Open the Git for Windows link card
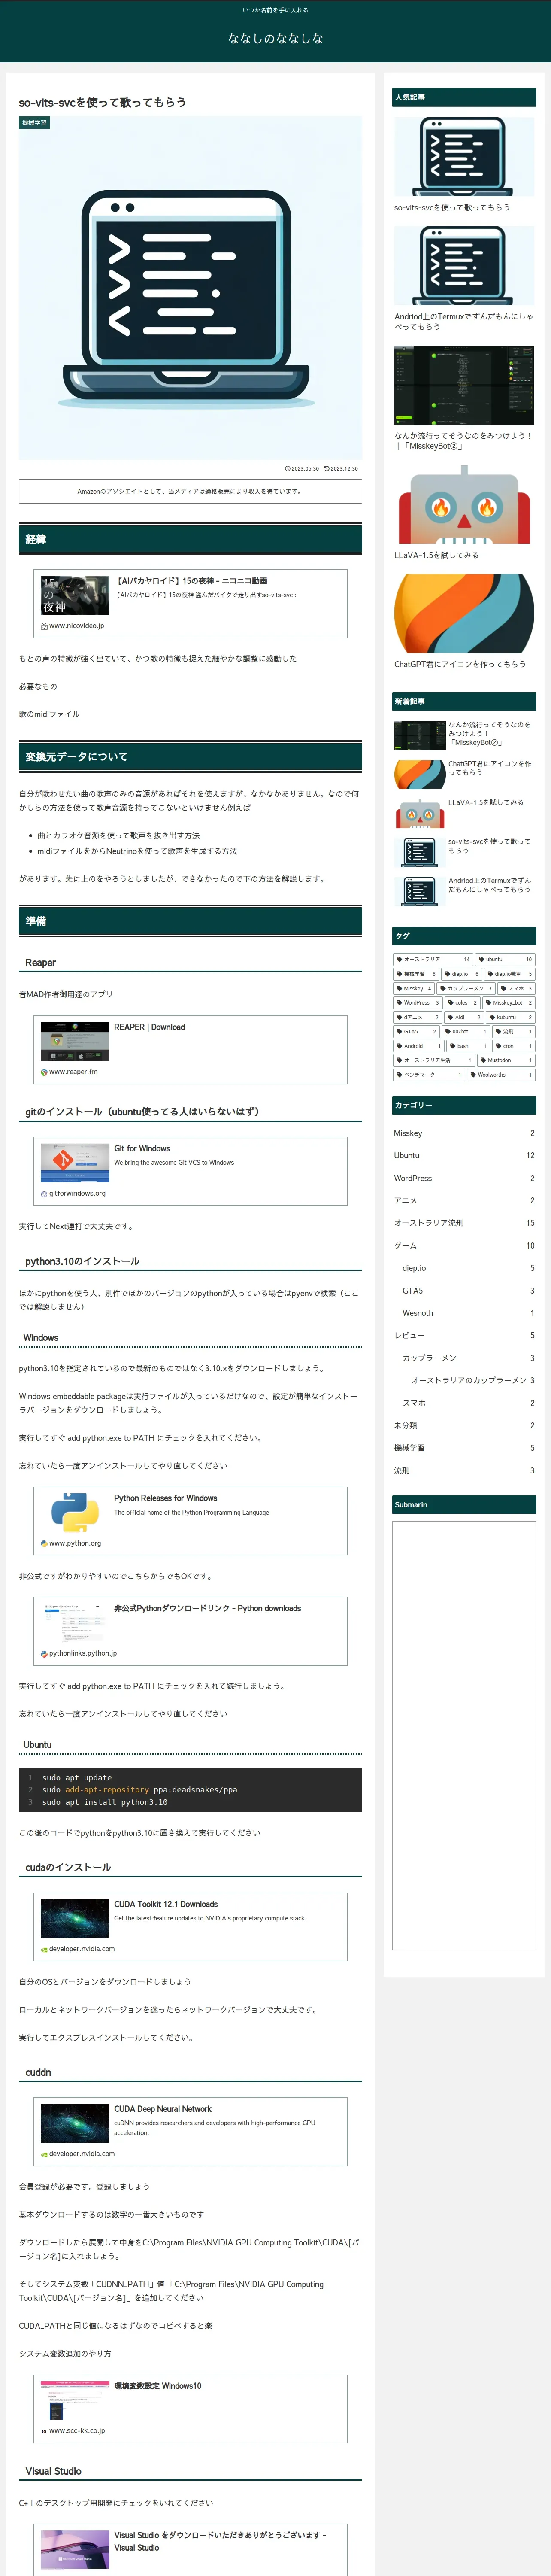Screen dimensions: 551x2576 [190, 1170]
